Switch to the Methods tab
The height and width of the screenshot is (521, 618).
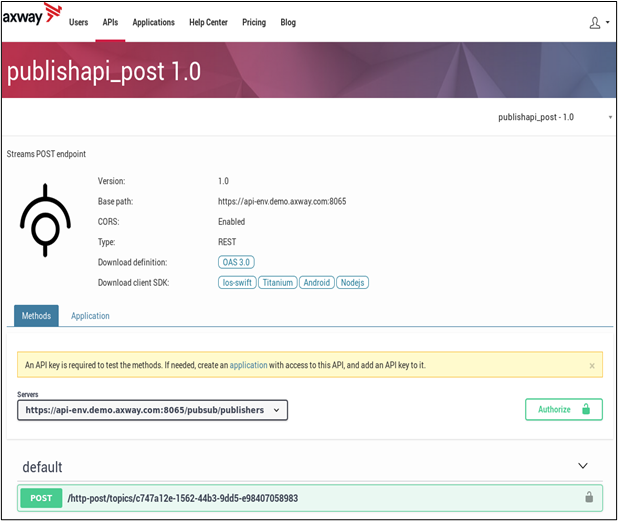(36, 316)
